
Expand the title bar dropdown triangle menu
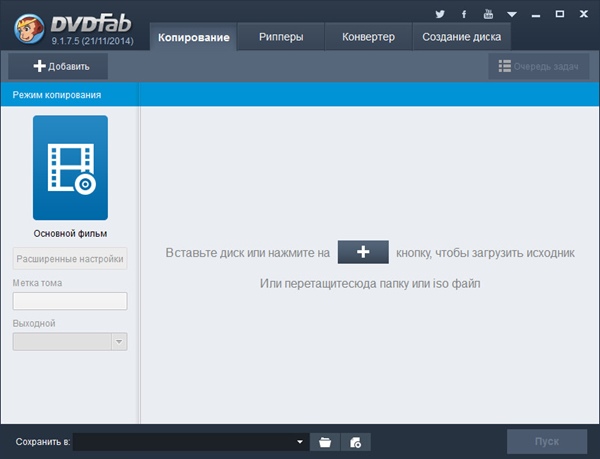point(511,15)
